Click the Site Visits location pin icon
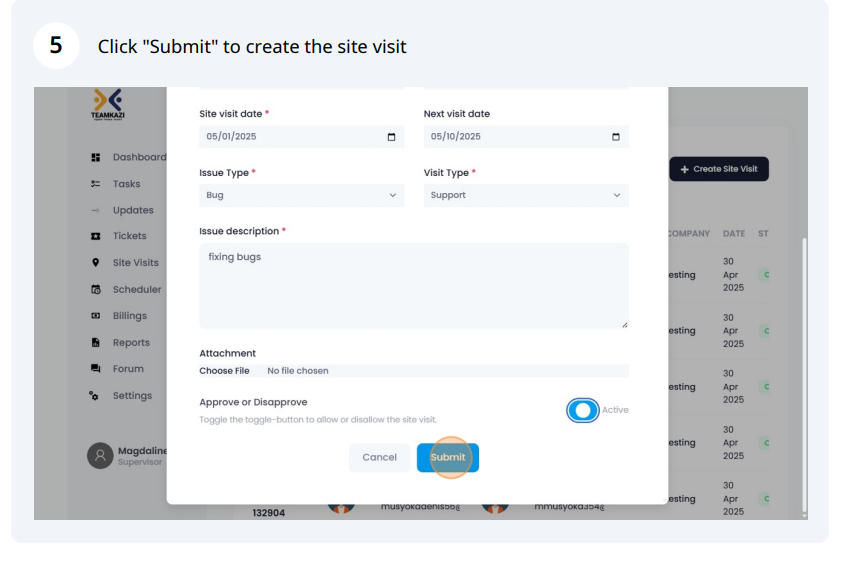This screenshot has height=561, width=847. 96,263
